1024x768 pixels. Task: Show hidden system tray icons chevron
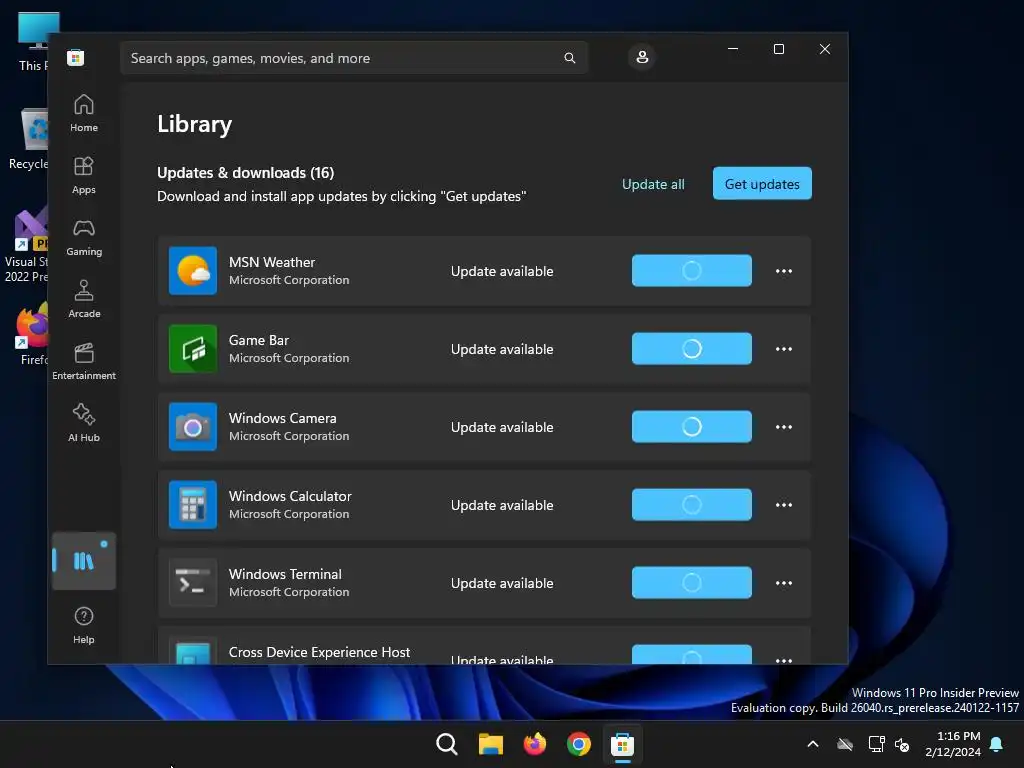pos(813,744)
